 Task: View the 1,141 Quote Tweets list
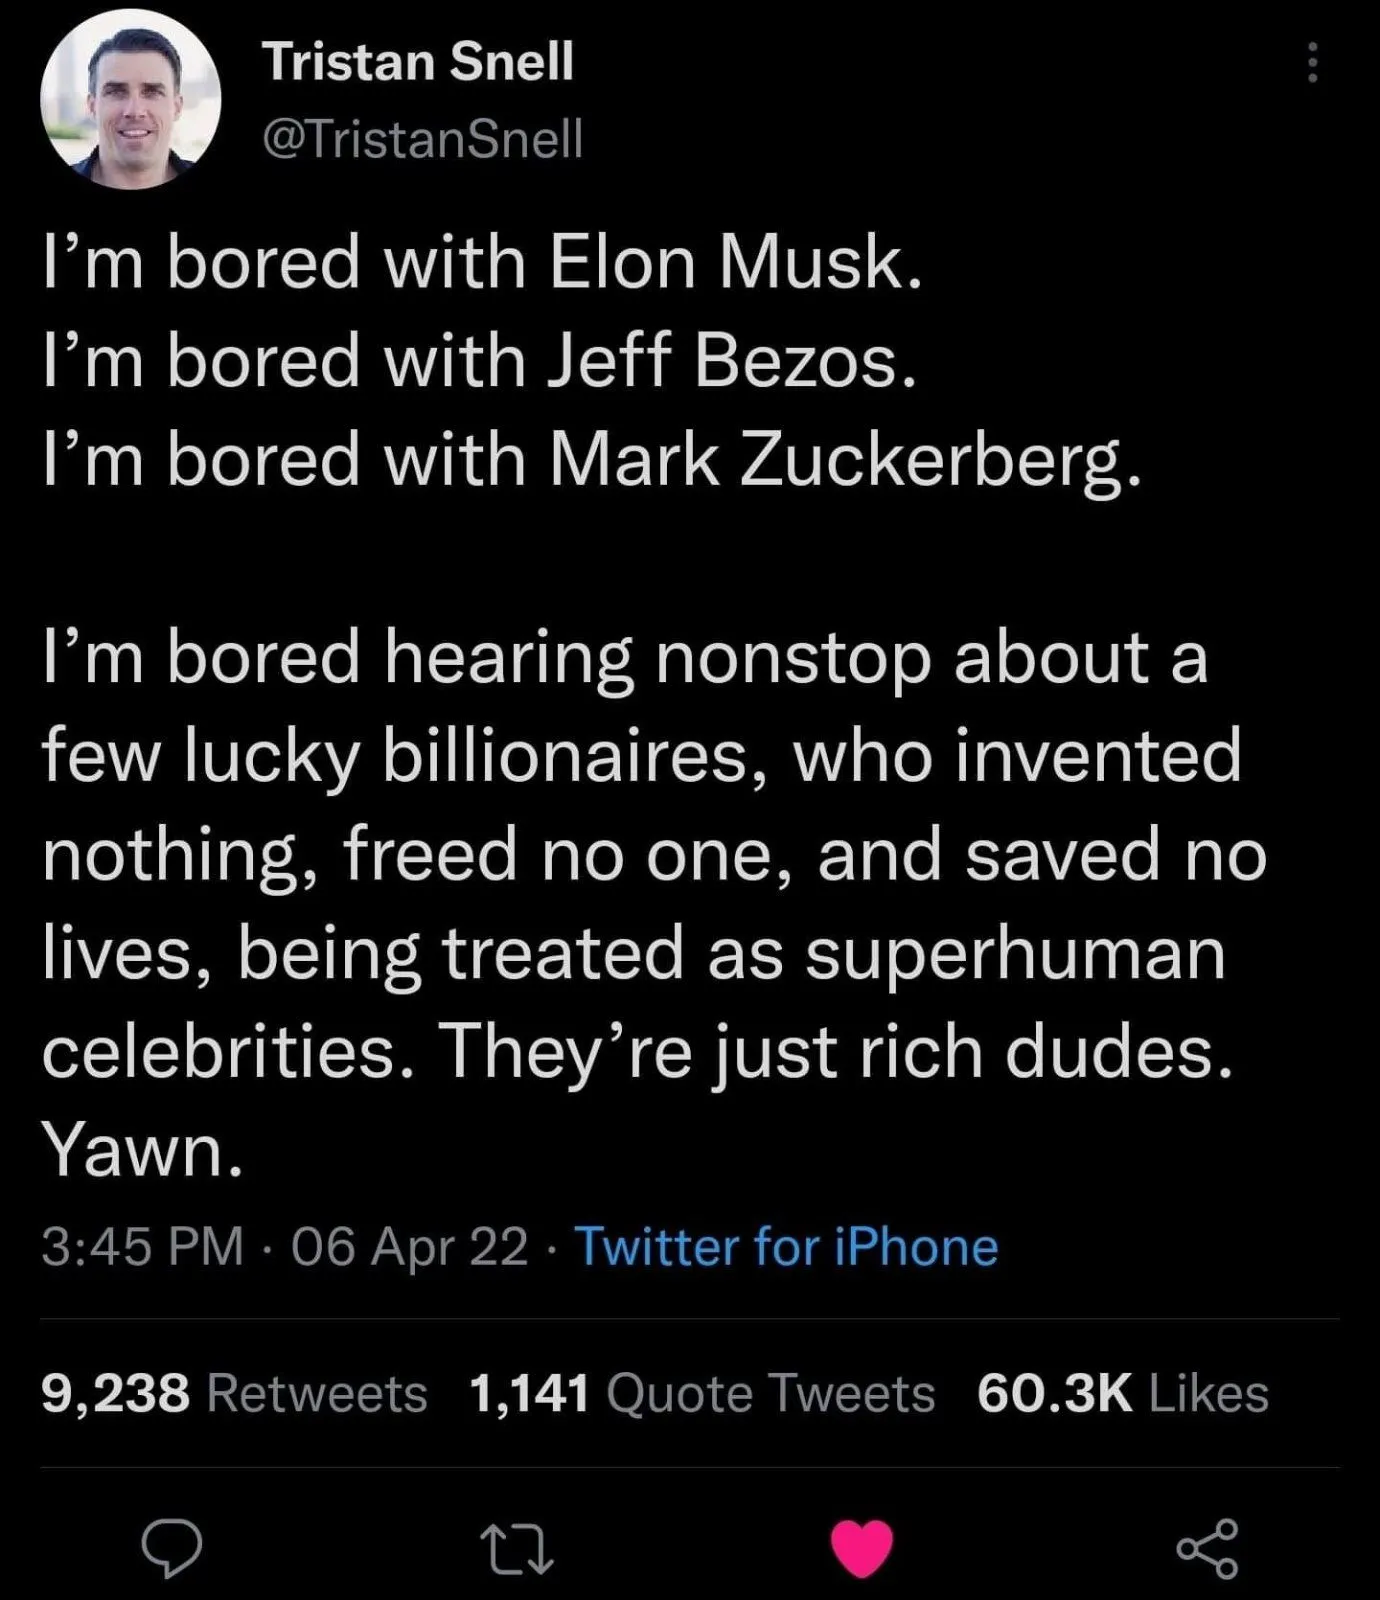coord(702,1393)
